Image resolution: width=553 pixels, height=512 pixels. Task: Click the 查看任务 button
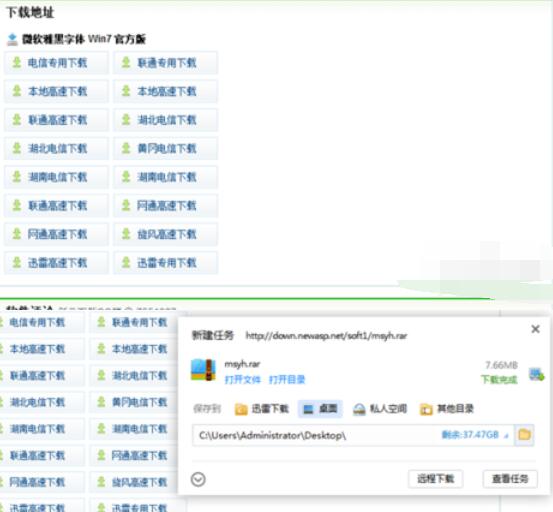pos(510,479)
